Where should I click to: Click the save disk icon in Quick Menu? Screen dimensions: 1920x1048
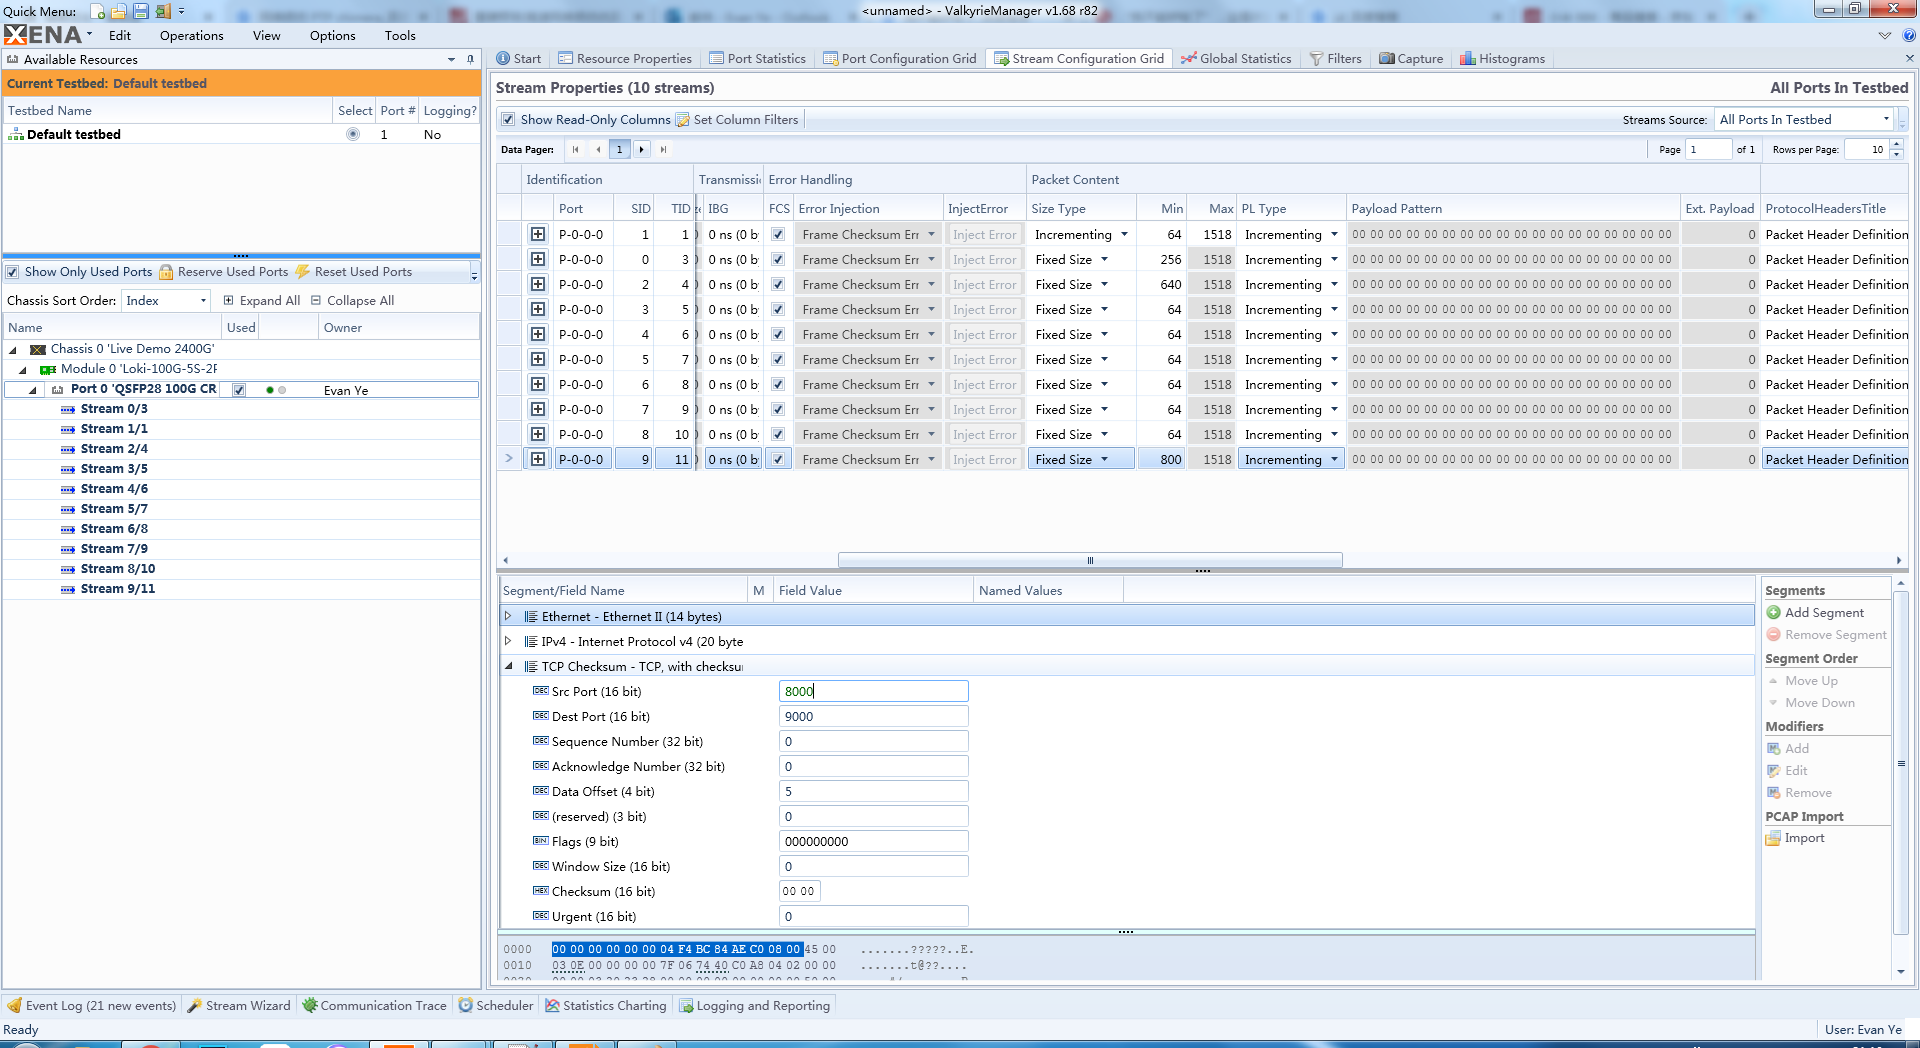[x=141, y=11]
